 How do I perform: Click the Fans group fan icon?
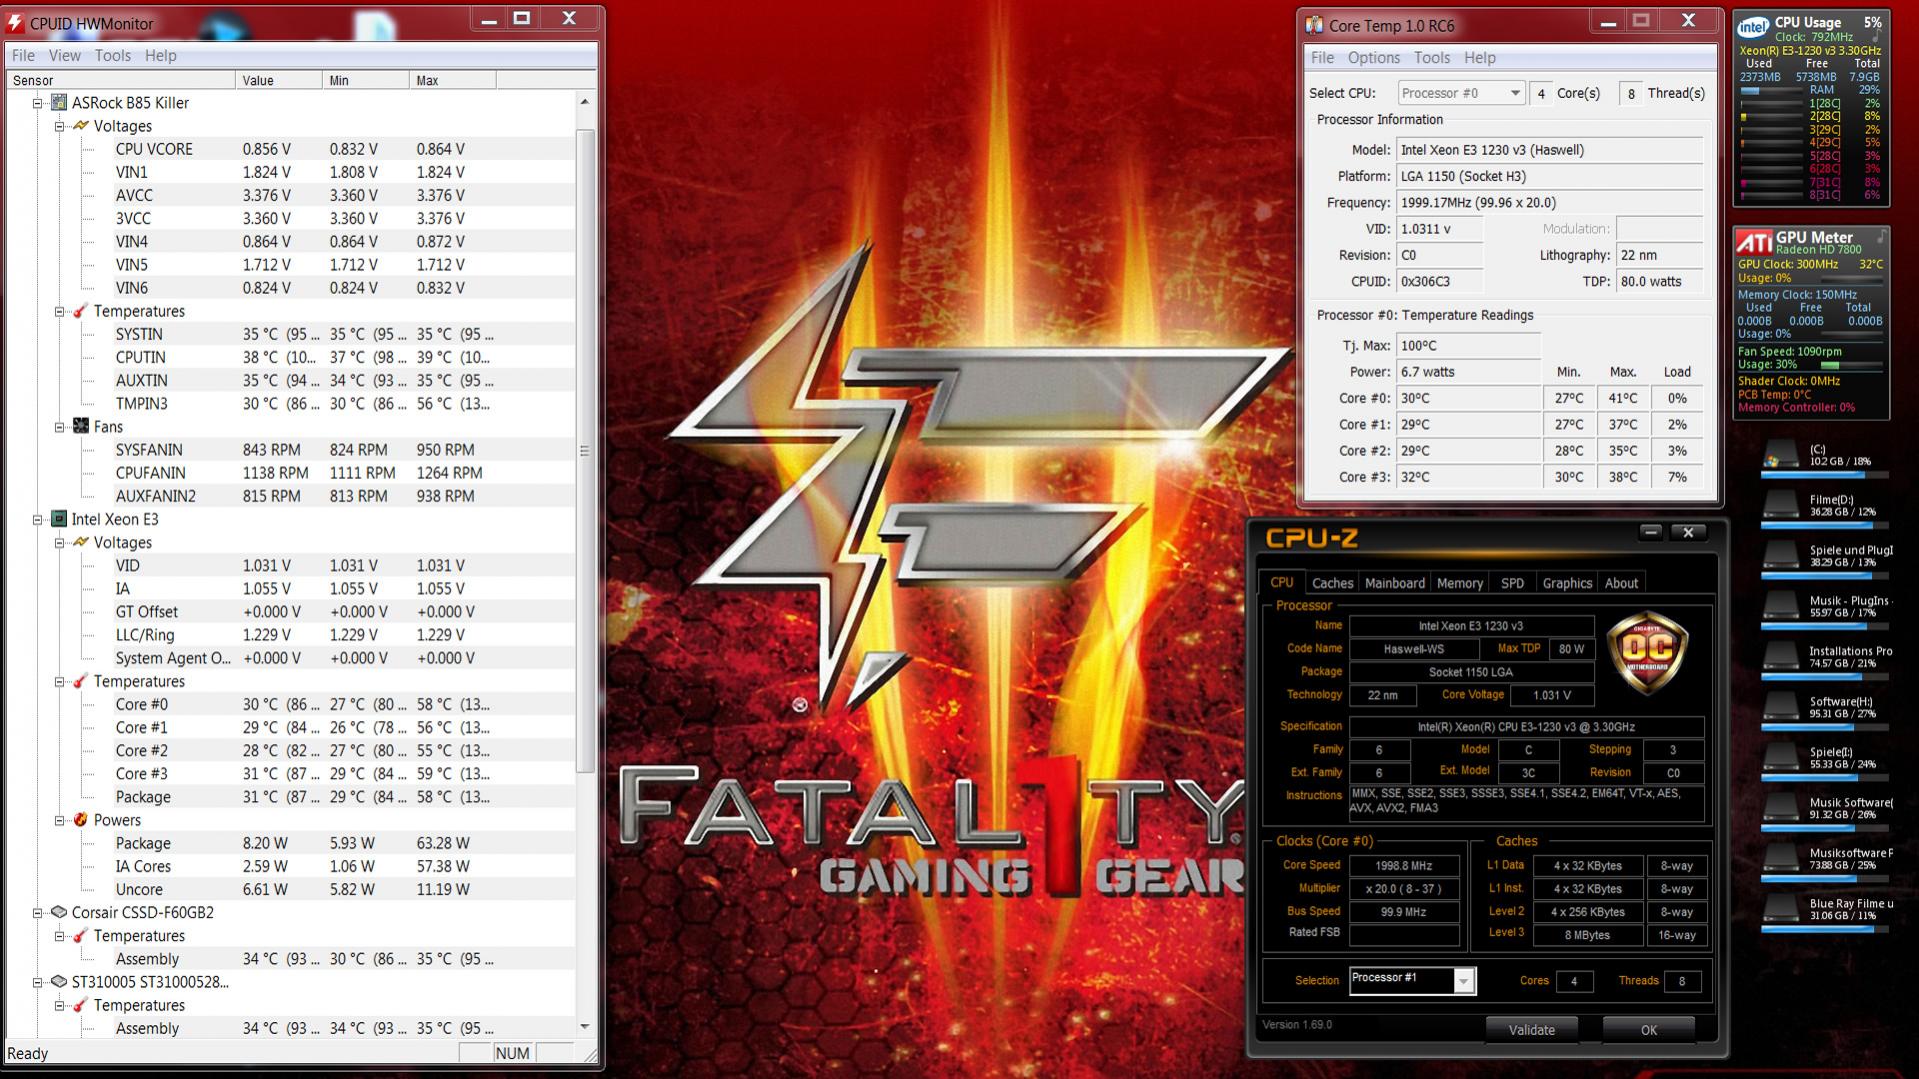[81, 426]
